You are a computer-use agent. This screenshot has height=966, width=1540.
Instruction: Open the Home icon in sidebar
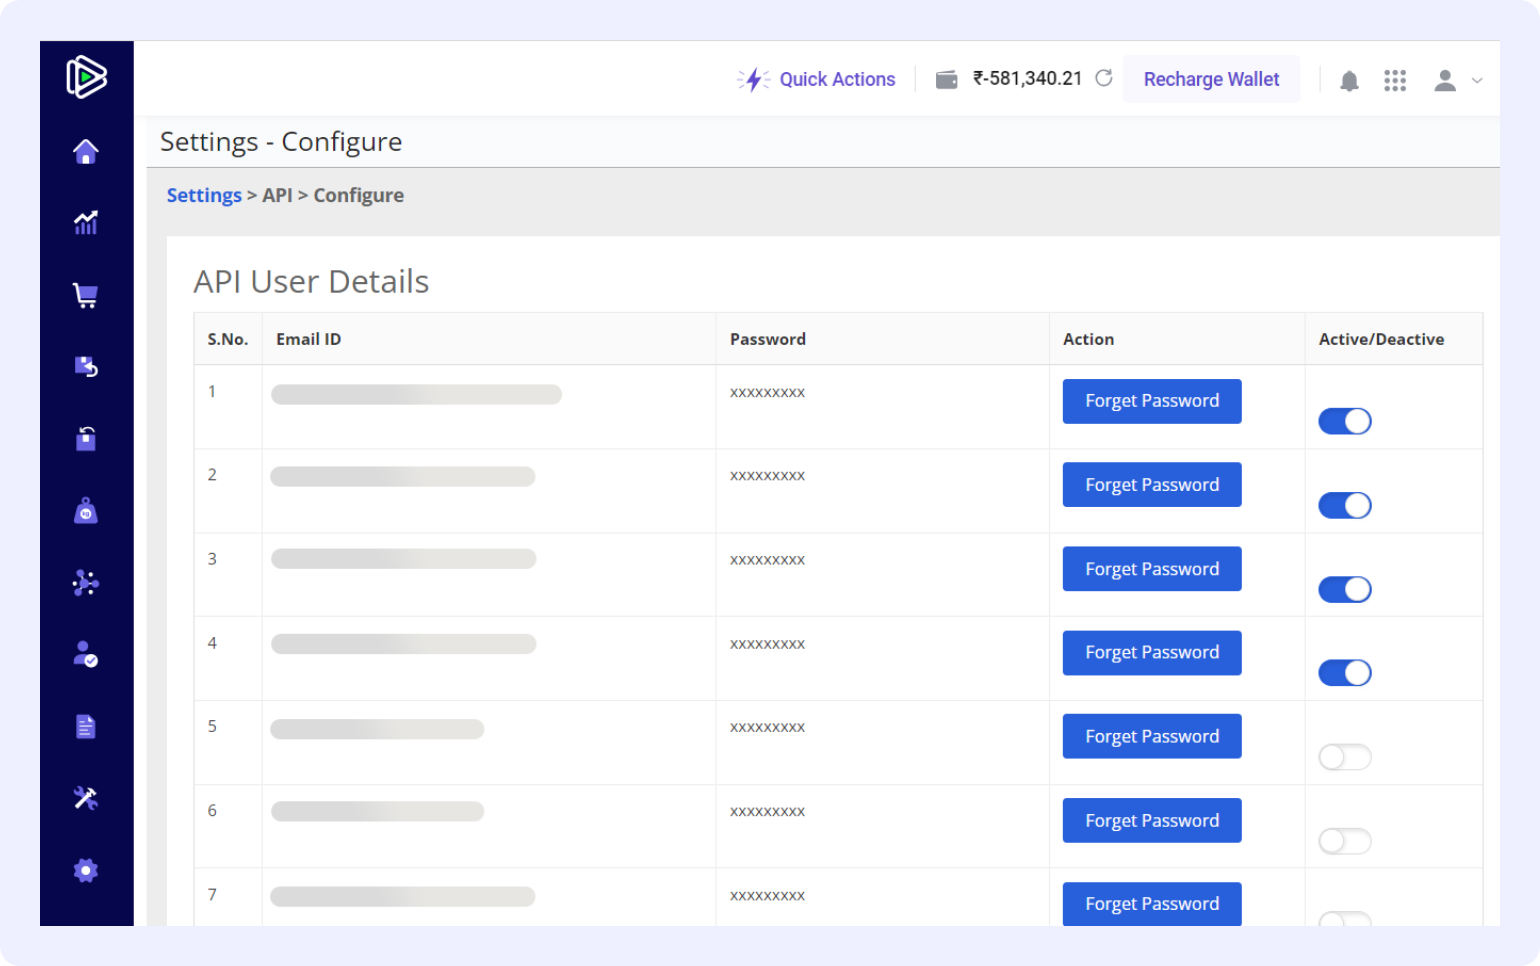(x=86, y=152)
